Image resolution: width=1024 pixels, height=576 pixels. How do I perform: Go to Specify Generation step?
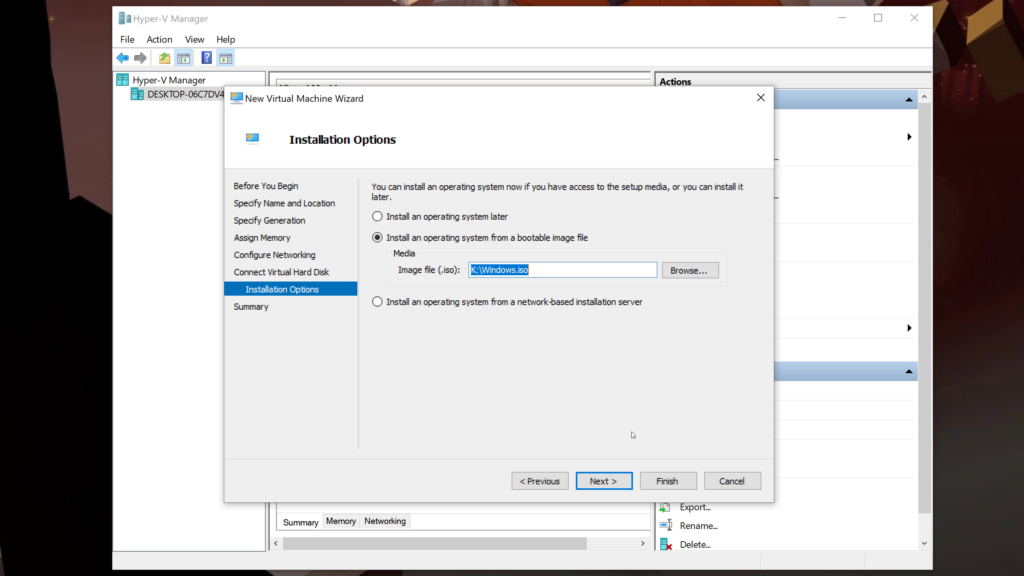click(x=269, y=221)
